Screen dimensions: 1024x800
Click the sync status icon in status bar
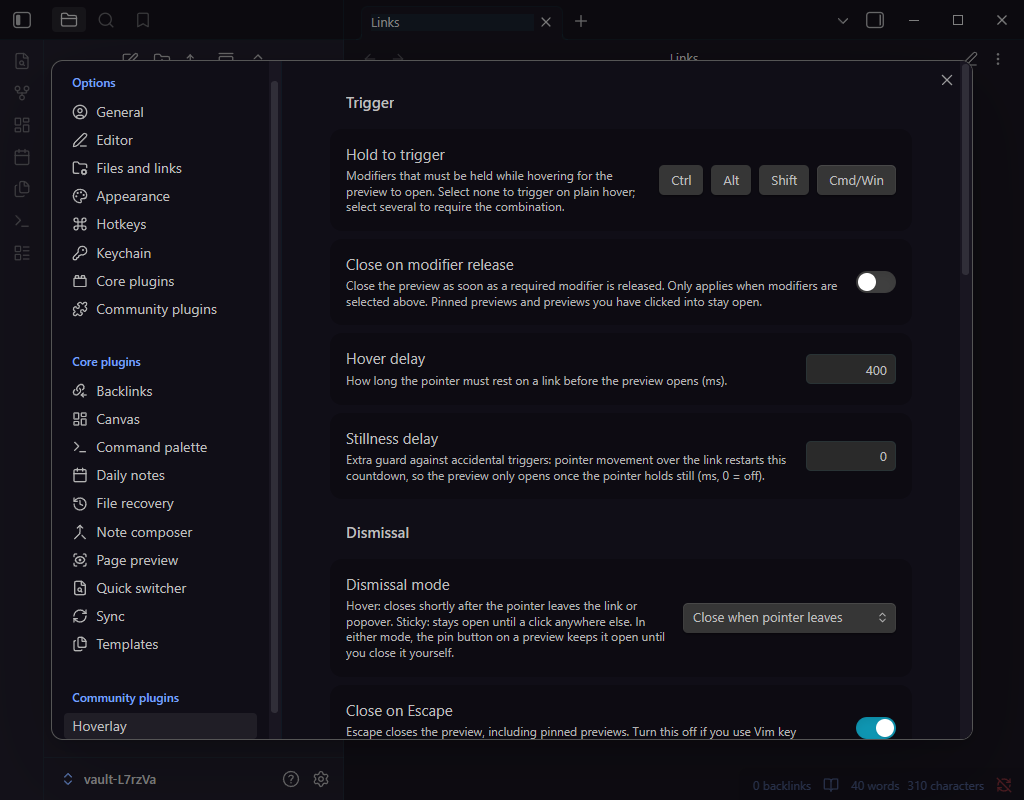[1004, 785]
